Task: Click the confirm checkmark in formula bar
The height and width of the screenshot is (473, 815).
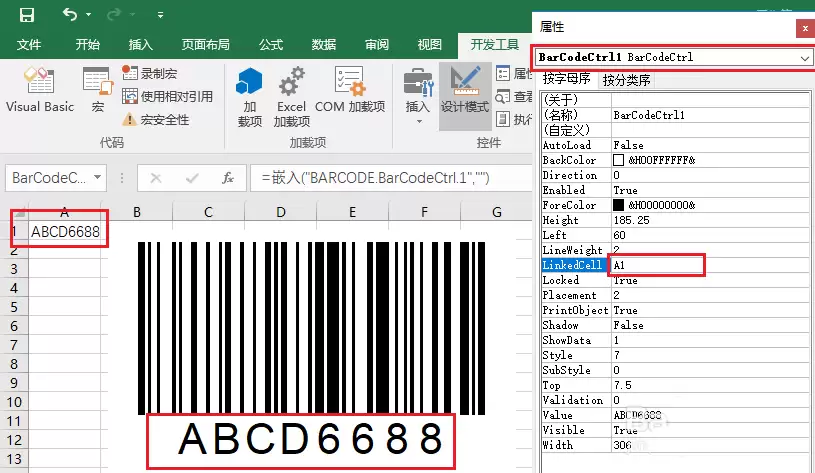Action: coord(192,178)
